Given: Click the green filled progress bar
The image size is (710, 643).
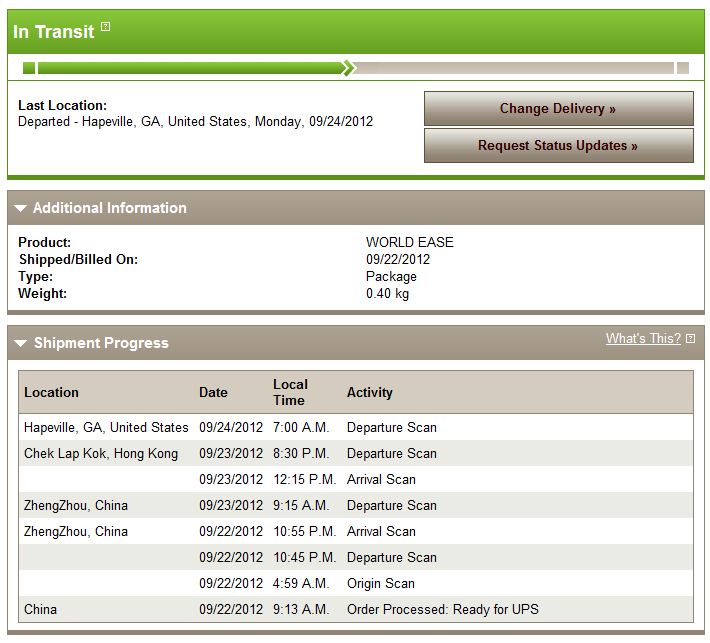Looking at the screenshot, I should click(x=190, y=68).
